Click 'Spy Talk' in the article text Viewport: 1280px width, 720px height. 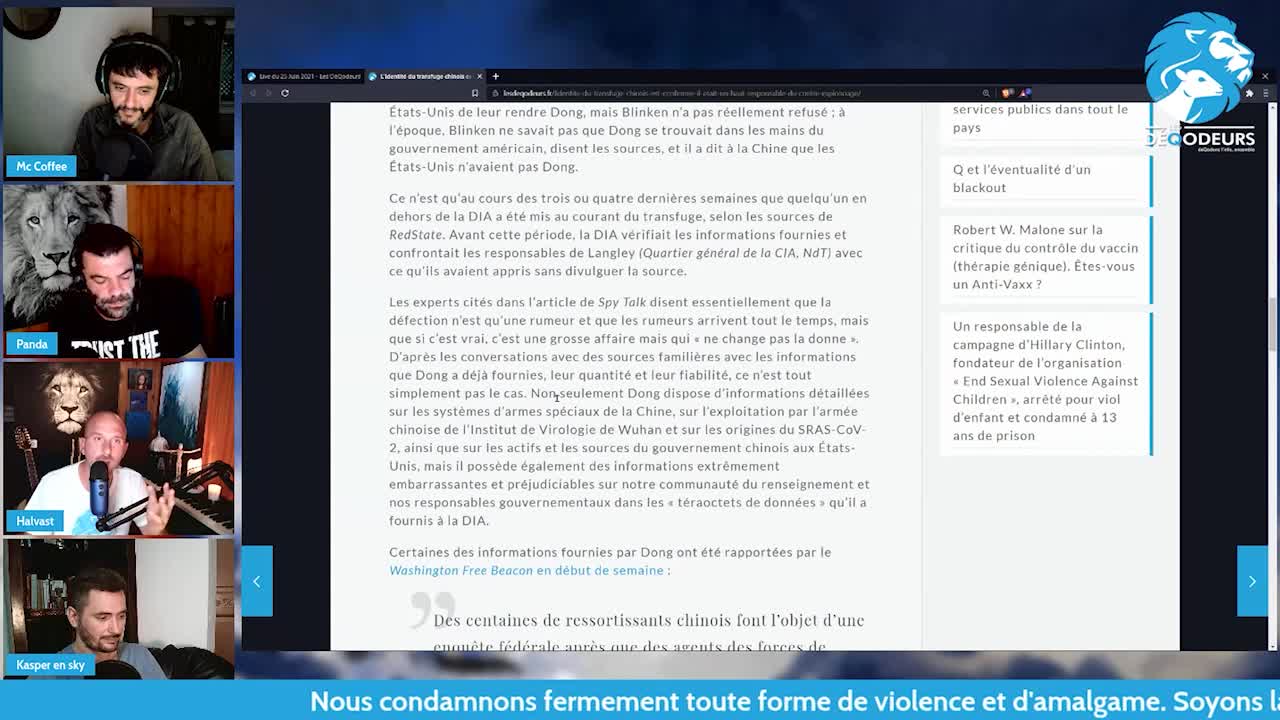tap(622, 302)
